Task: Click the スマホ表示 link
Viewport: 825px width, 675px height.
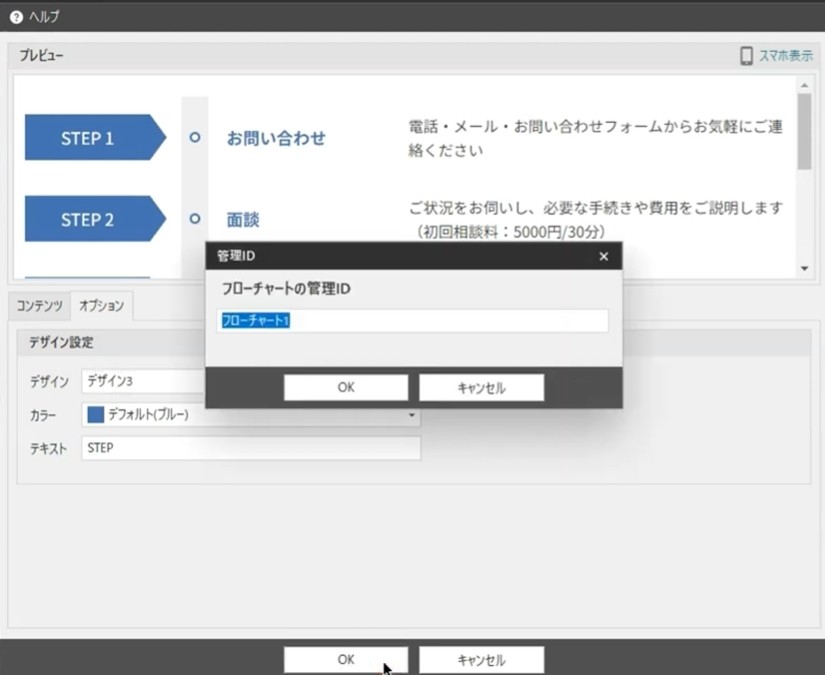Action: click(786, 55)
